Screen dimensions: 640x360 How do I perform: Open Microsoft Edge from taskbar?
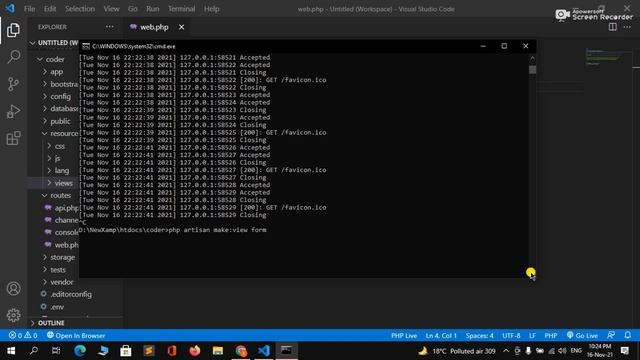pyautogui.click(x=80, y=351)
